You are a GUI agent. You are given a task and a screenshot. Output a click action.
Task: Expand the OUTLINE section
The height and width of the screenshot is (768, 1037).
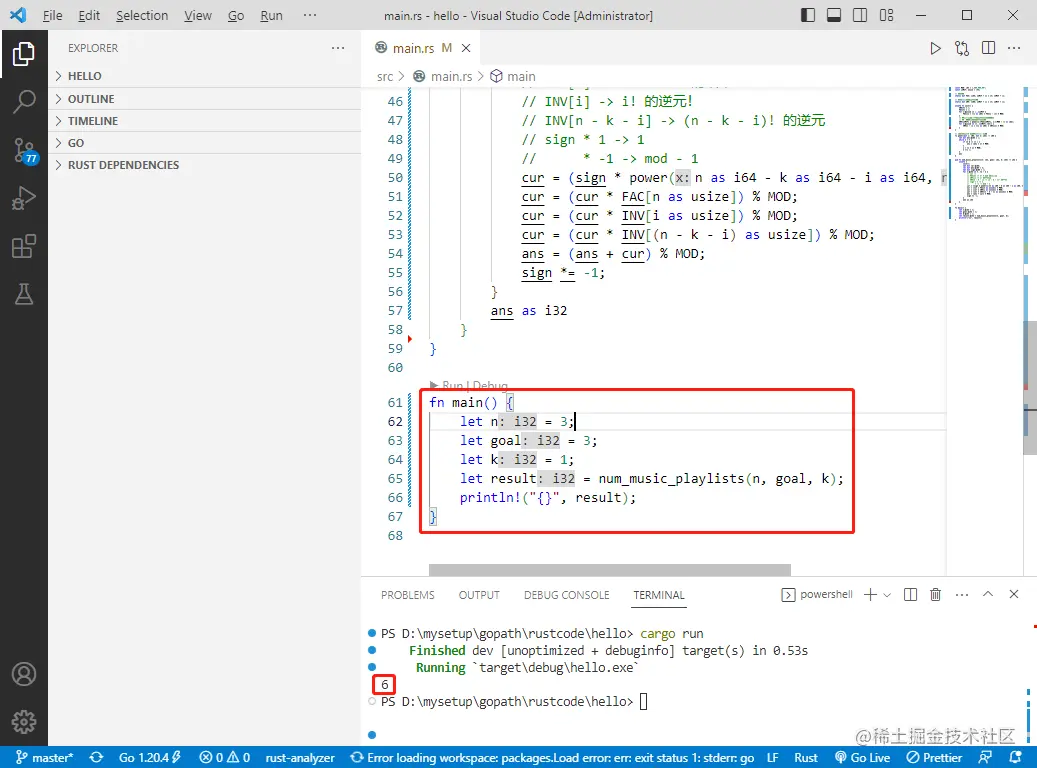tap(205, 99)
